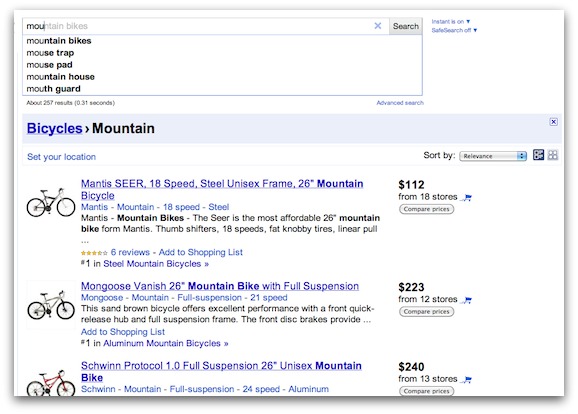
Task: Open the 'Instant is on' dropdown
Action: pos(450,22)
